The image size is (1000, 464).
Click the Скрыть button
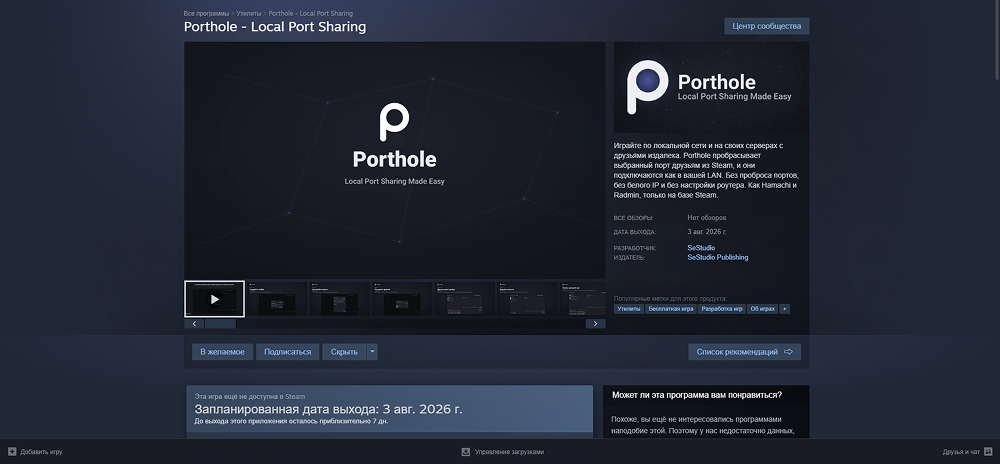[344, 352]
